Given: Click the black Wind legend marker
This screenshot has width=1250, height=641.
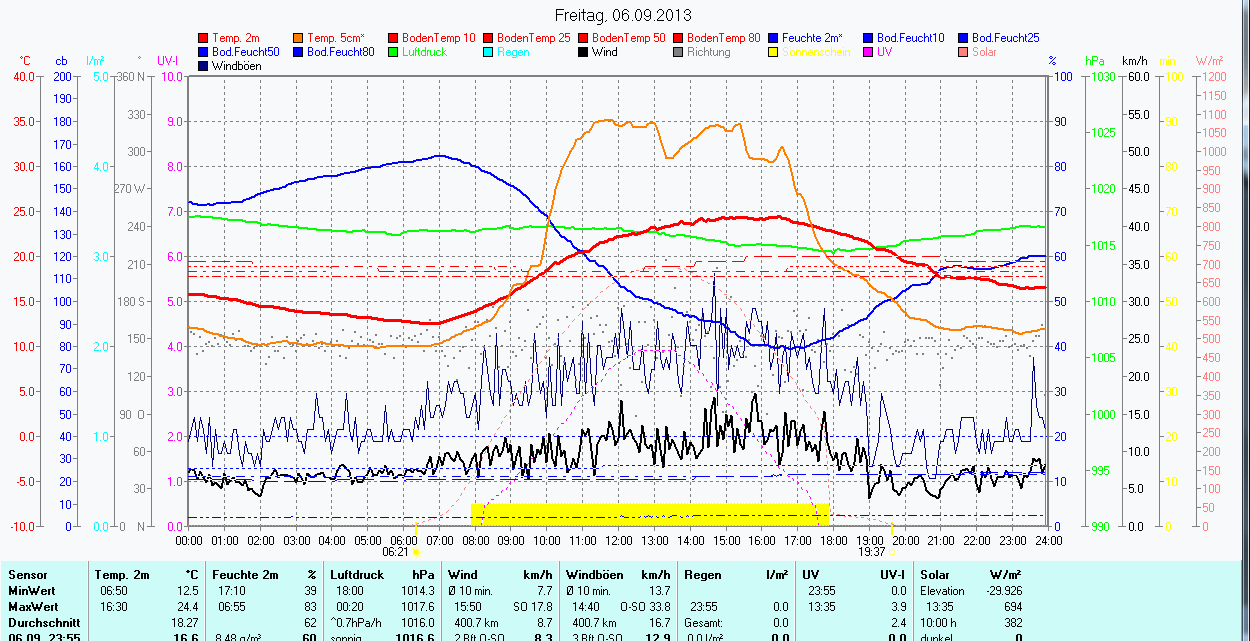Looking at the screenshot, I should point(584,52).
